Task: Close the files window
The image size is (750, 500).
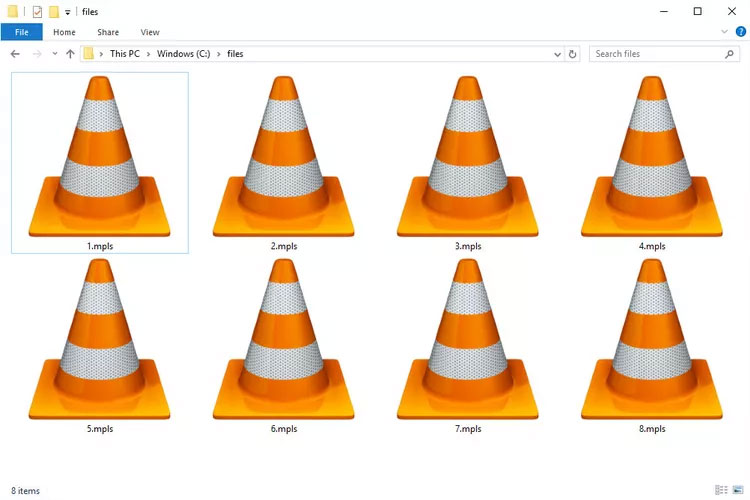Action: point(732,11)
